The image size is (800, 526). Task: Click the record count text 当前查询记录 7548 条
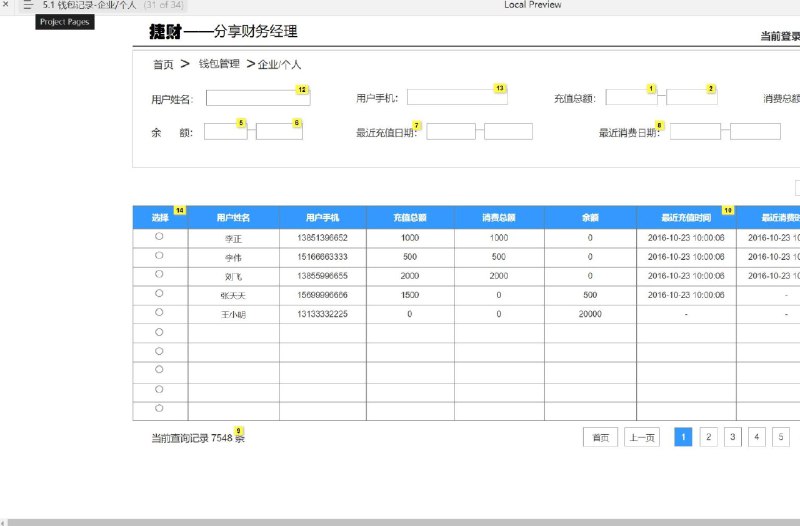click(198, 438)
